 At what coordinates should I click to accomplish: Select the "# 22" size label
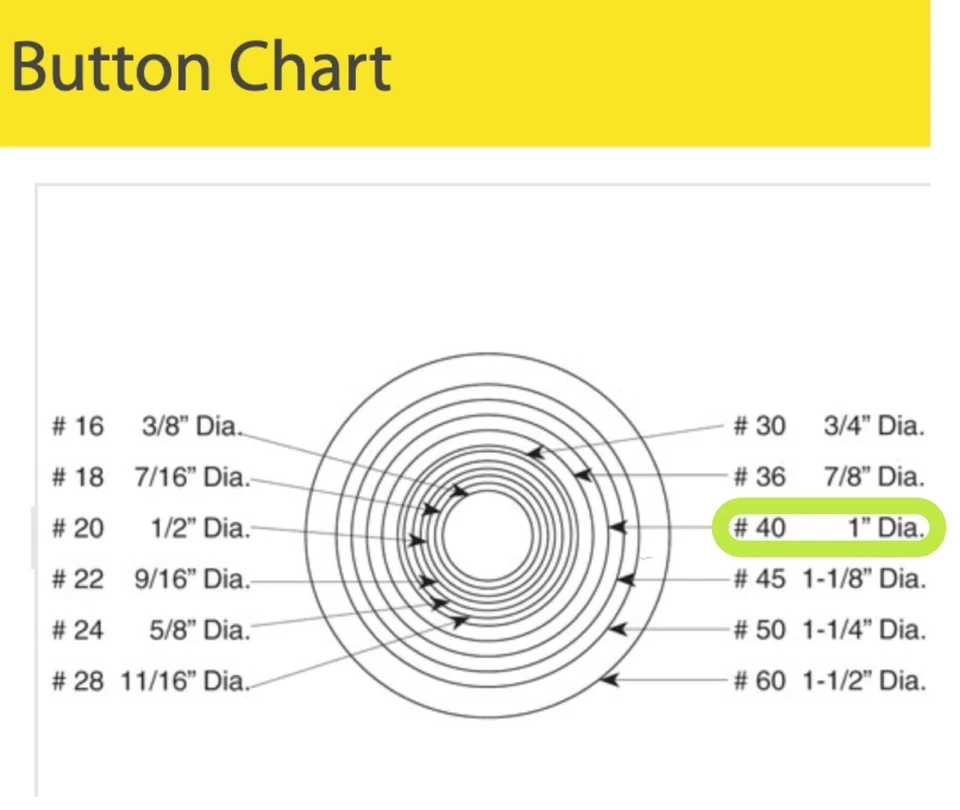coord(78,579)
